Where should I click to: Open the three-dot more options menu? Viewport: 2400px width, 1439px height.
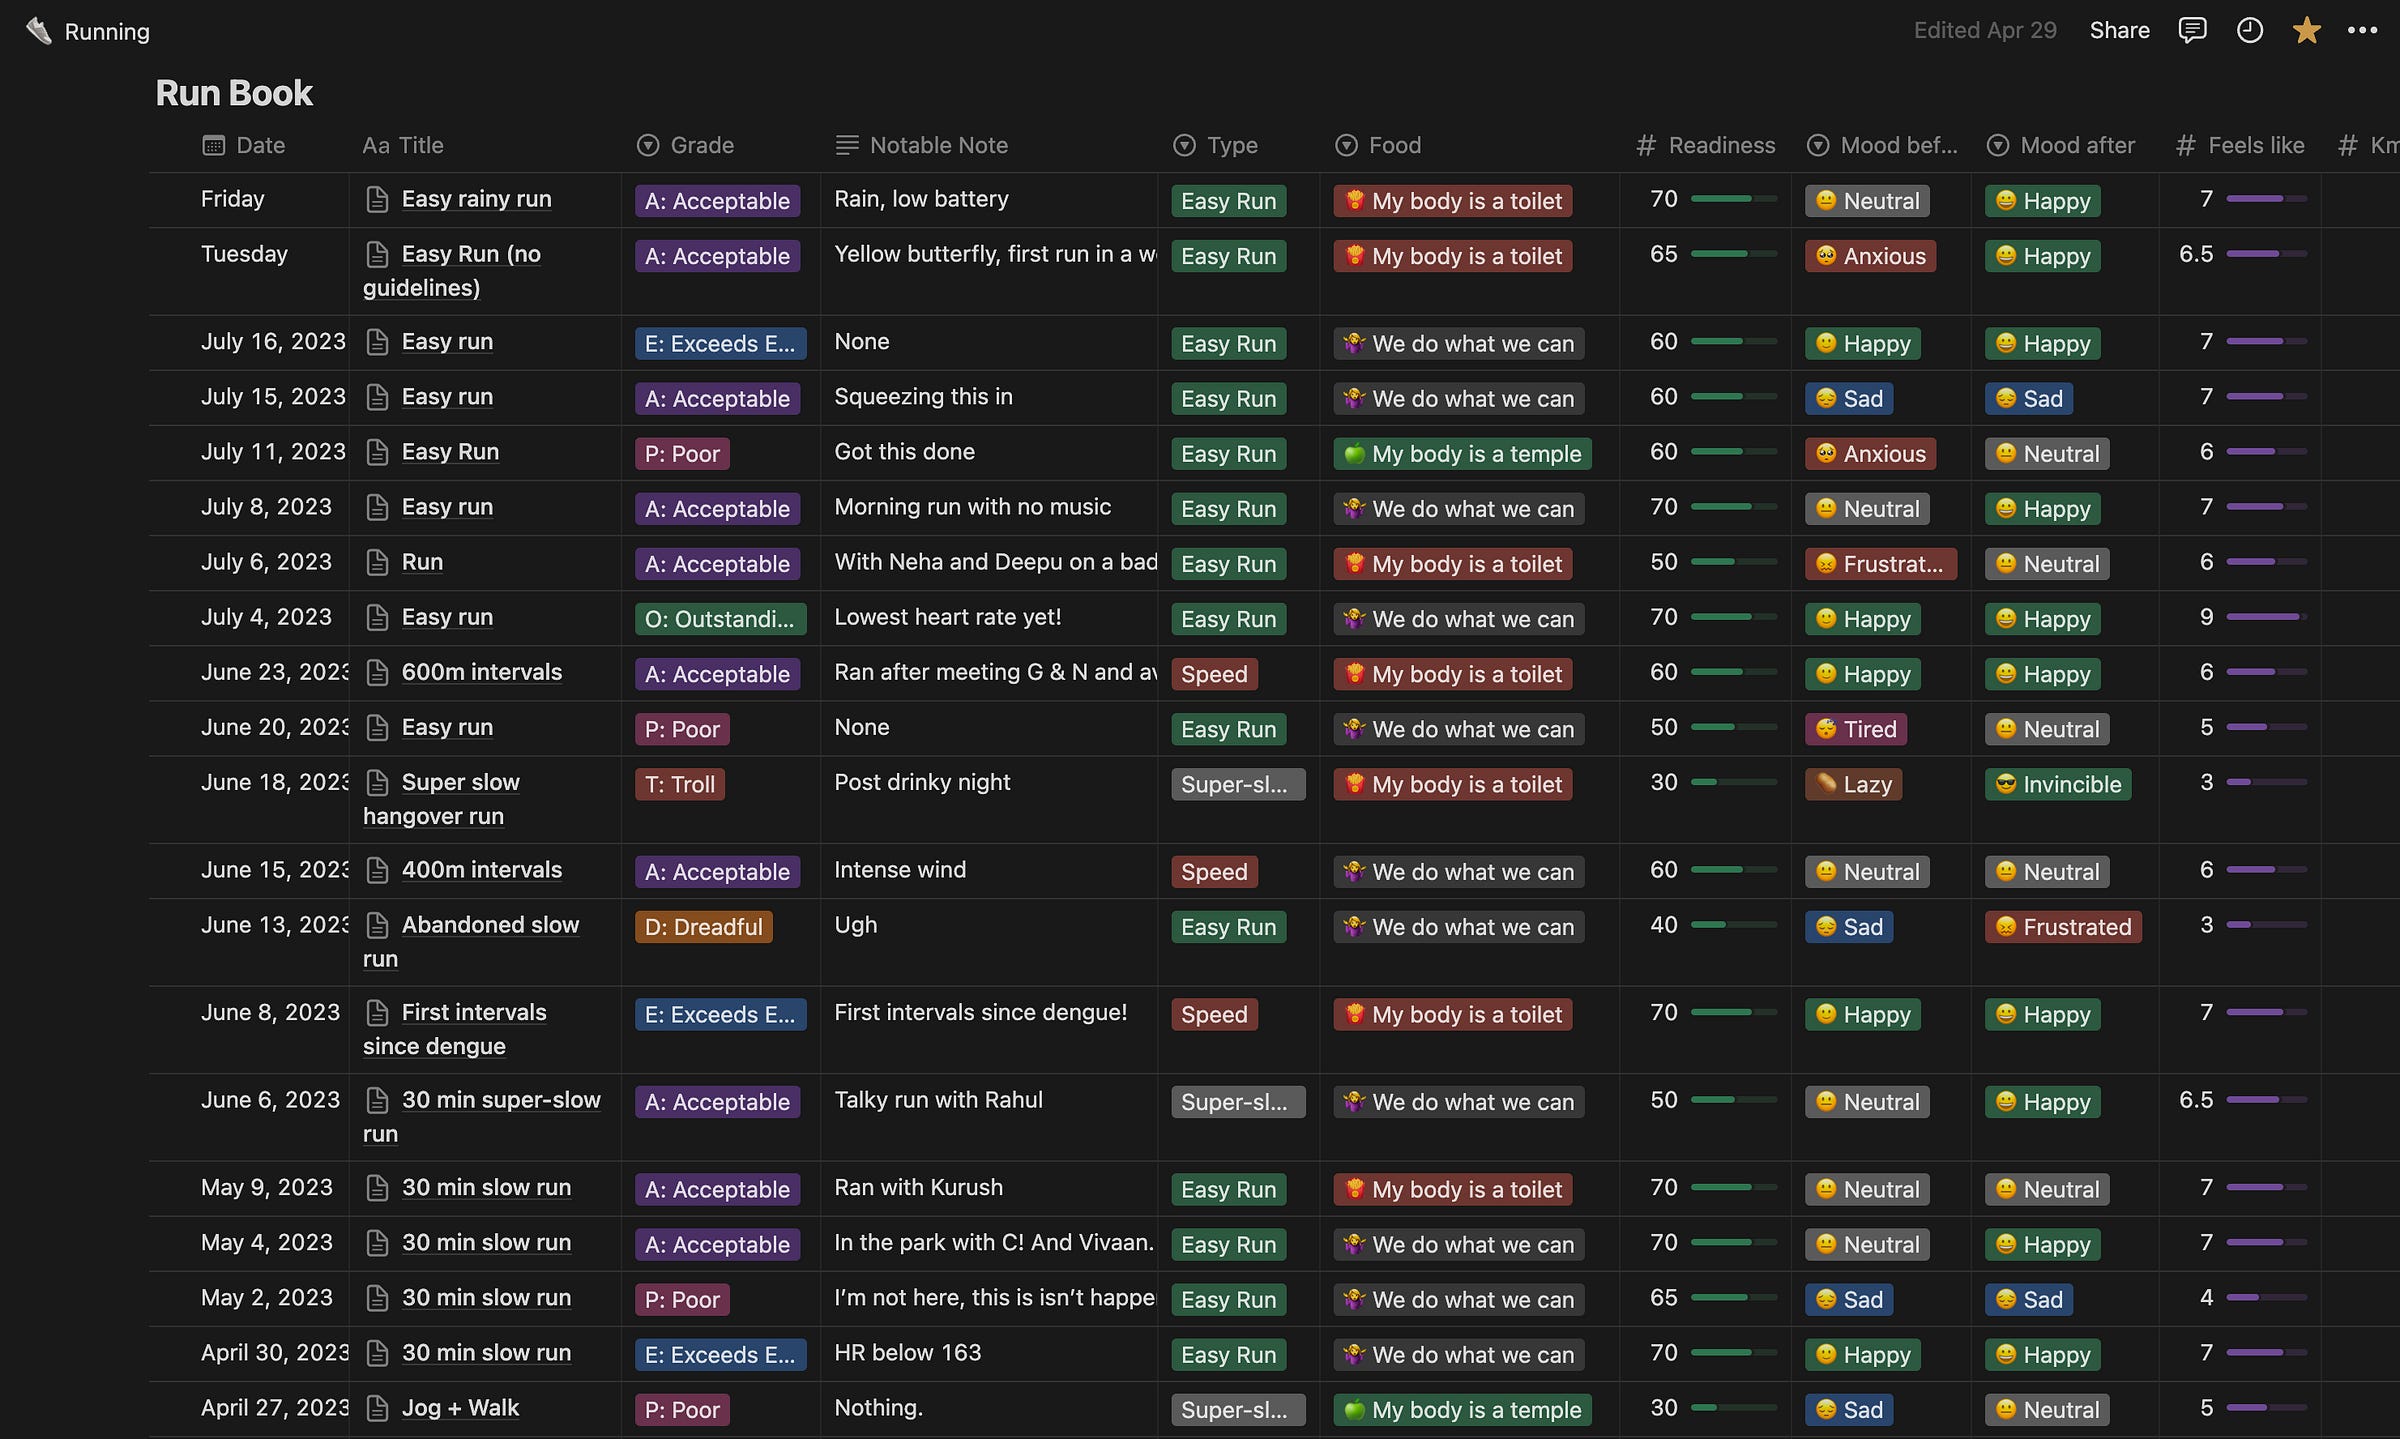point(2362,30)
